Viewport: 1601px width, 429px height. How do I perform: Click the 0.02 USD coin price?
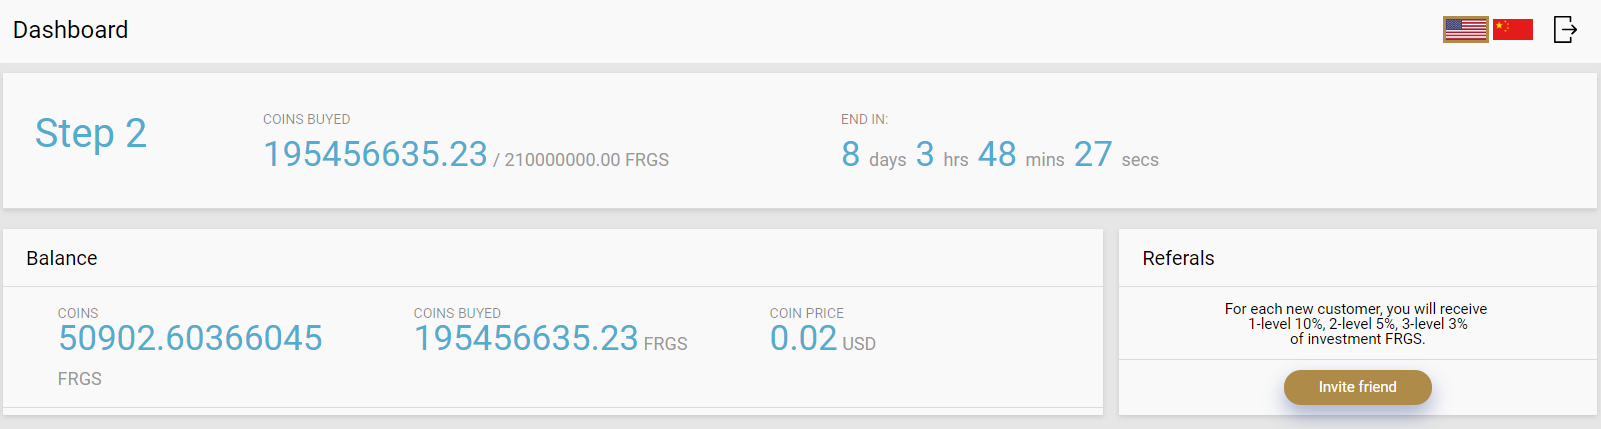pos(804,338)
